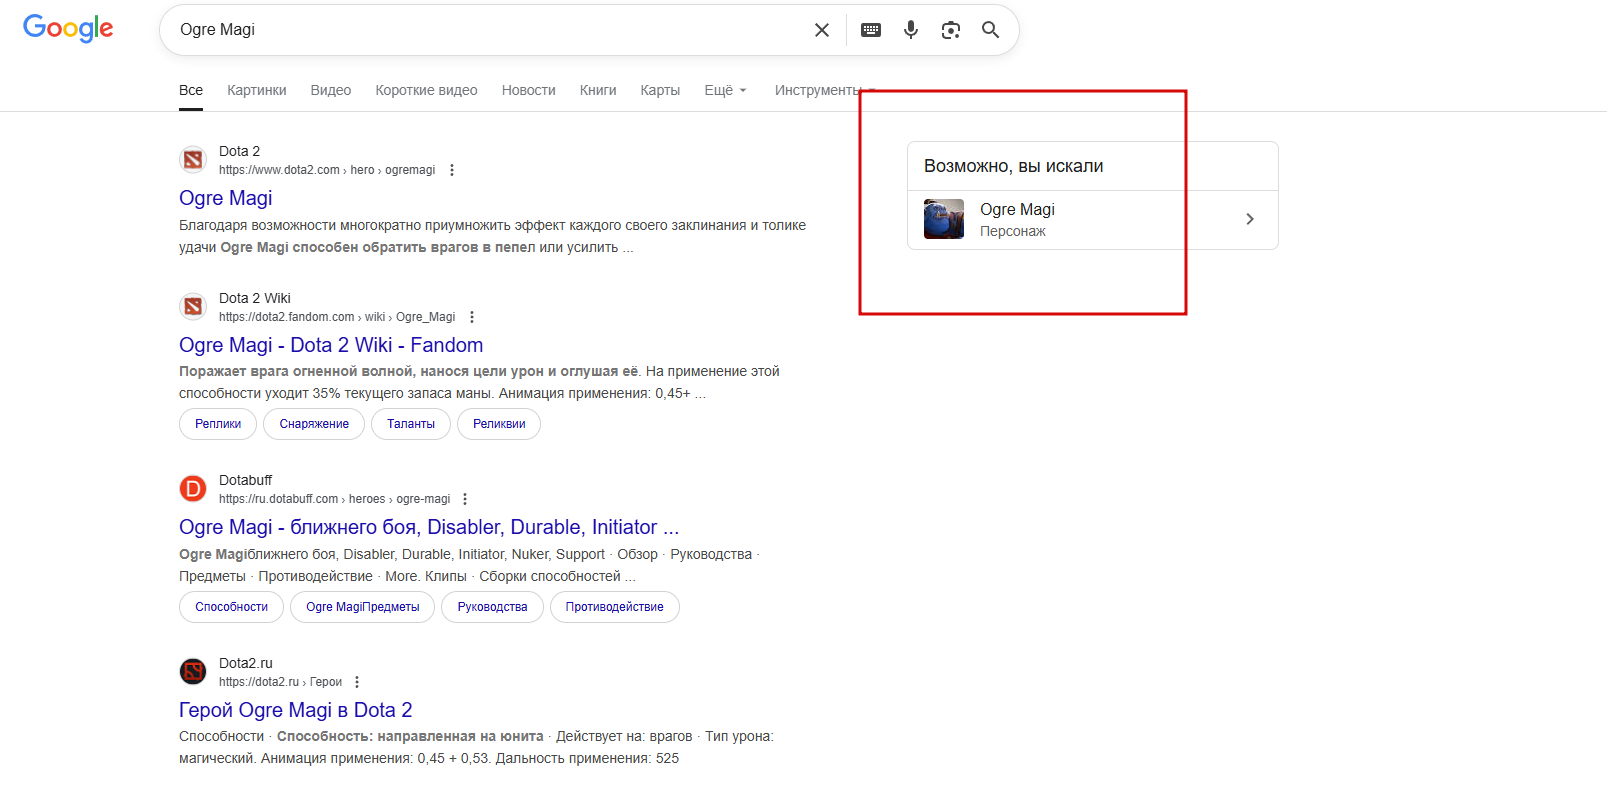Click the Dota 2 Wiki site name
Screen dimensions: 1607x793
[255, 298]
